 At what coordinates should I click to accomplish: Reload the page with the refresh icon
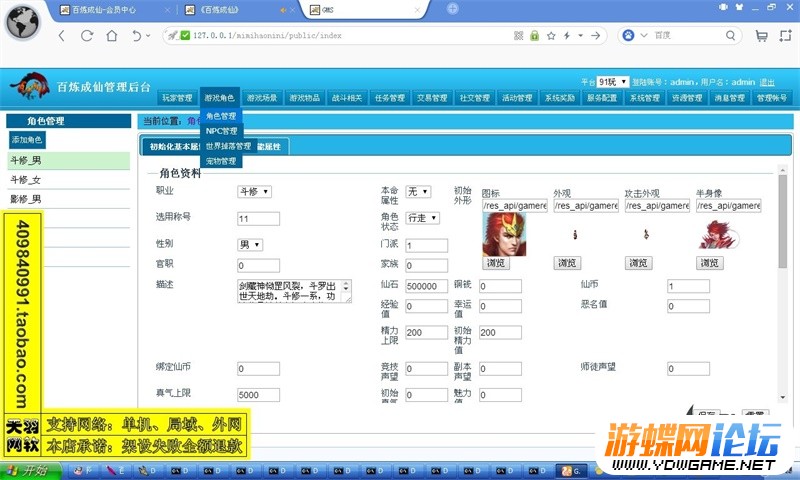click(87, 36)
